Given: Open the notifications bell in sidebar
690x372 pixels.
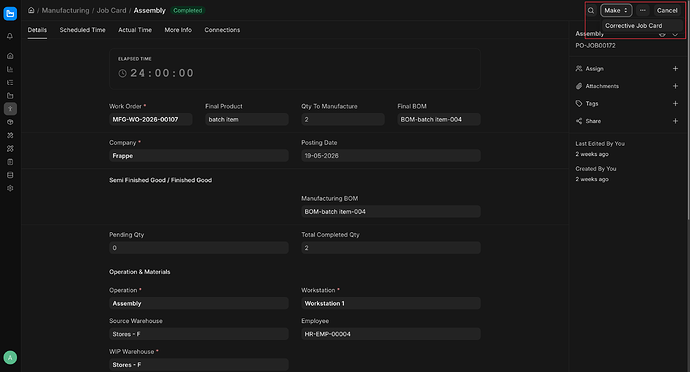Looking at the screenshot, I should (10, 36).
